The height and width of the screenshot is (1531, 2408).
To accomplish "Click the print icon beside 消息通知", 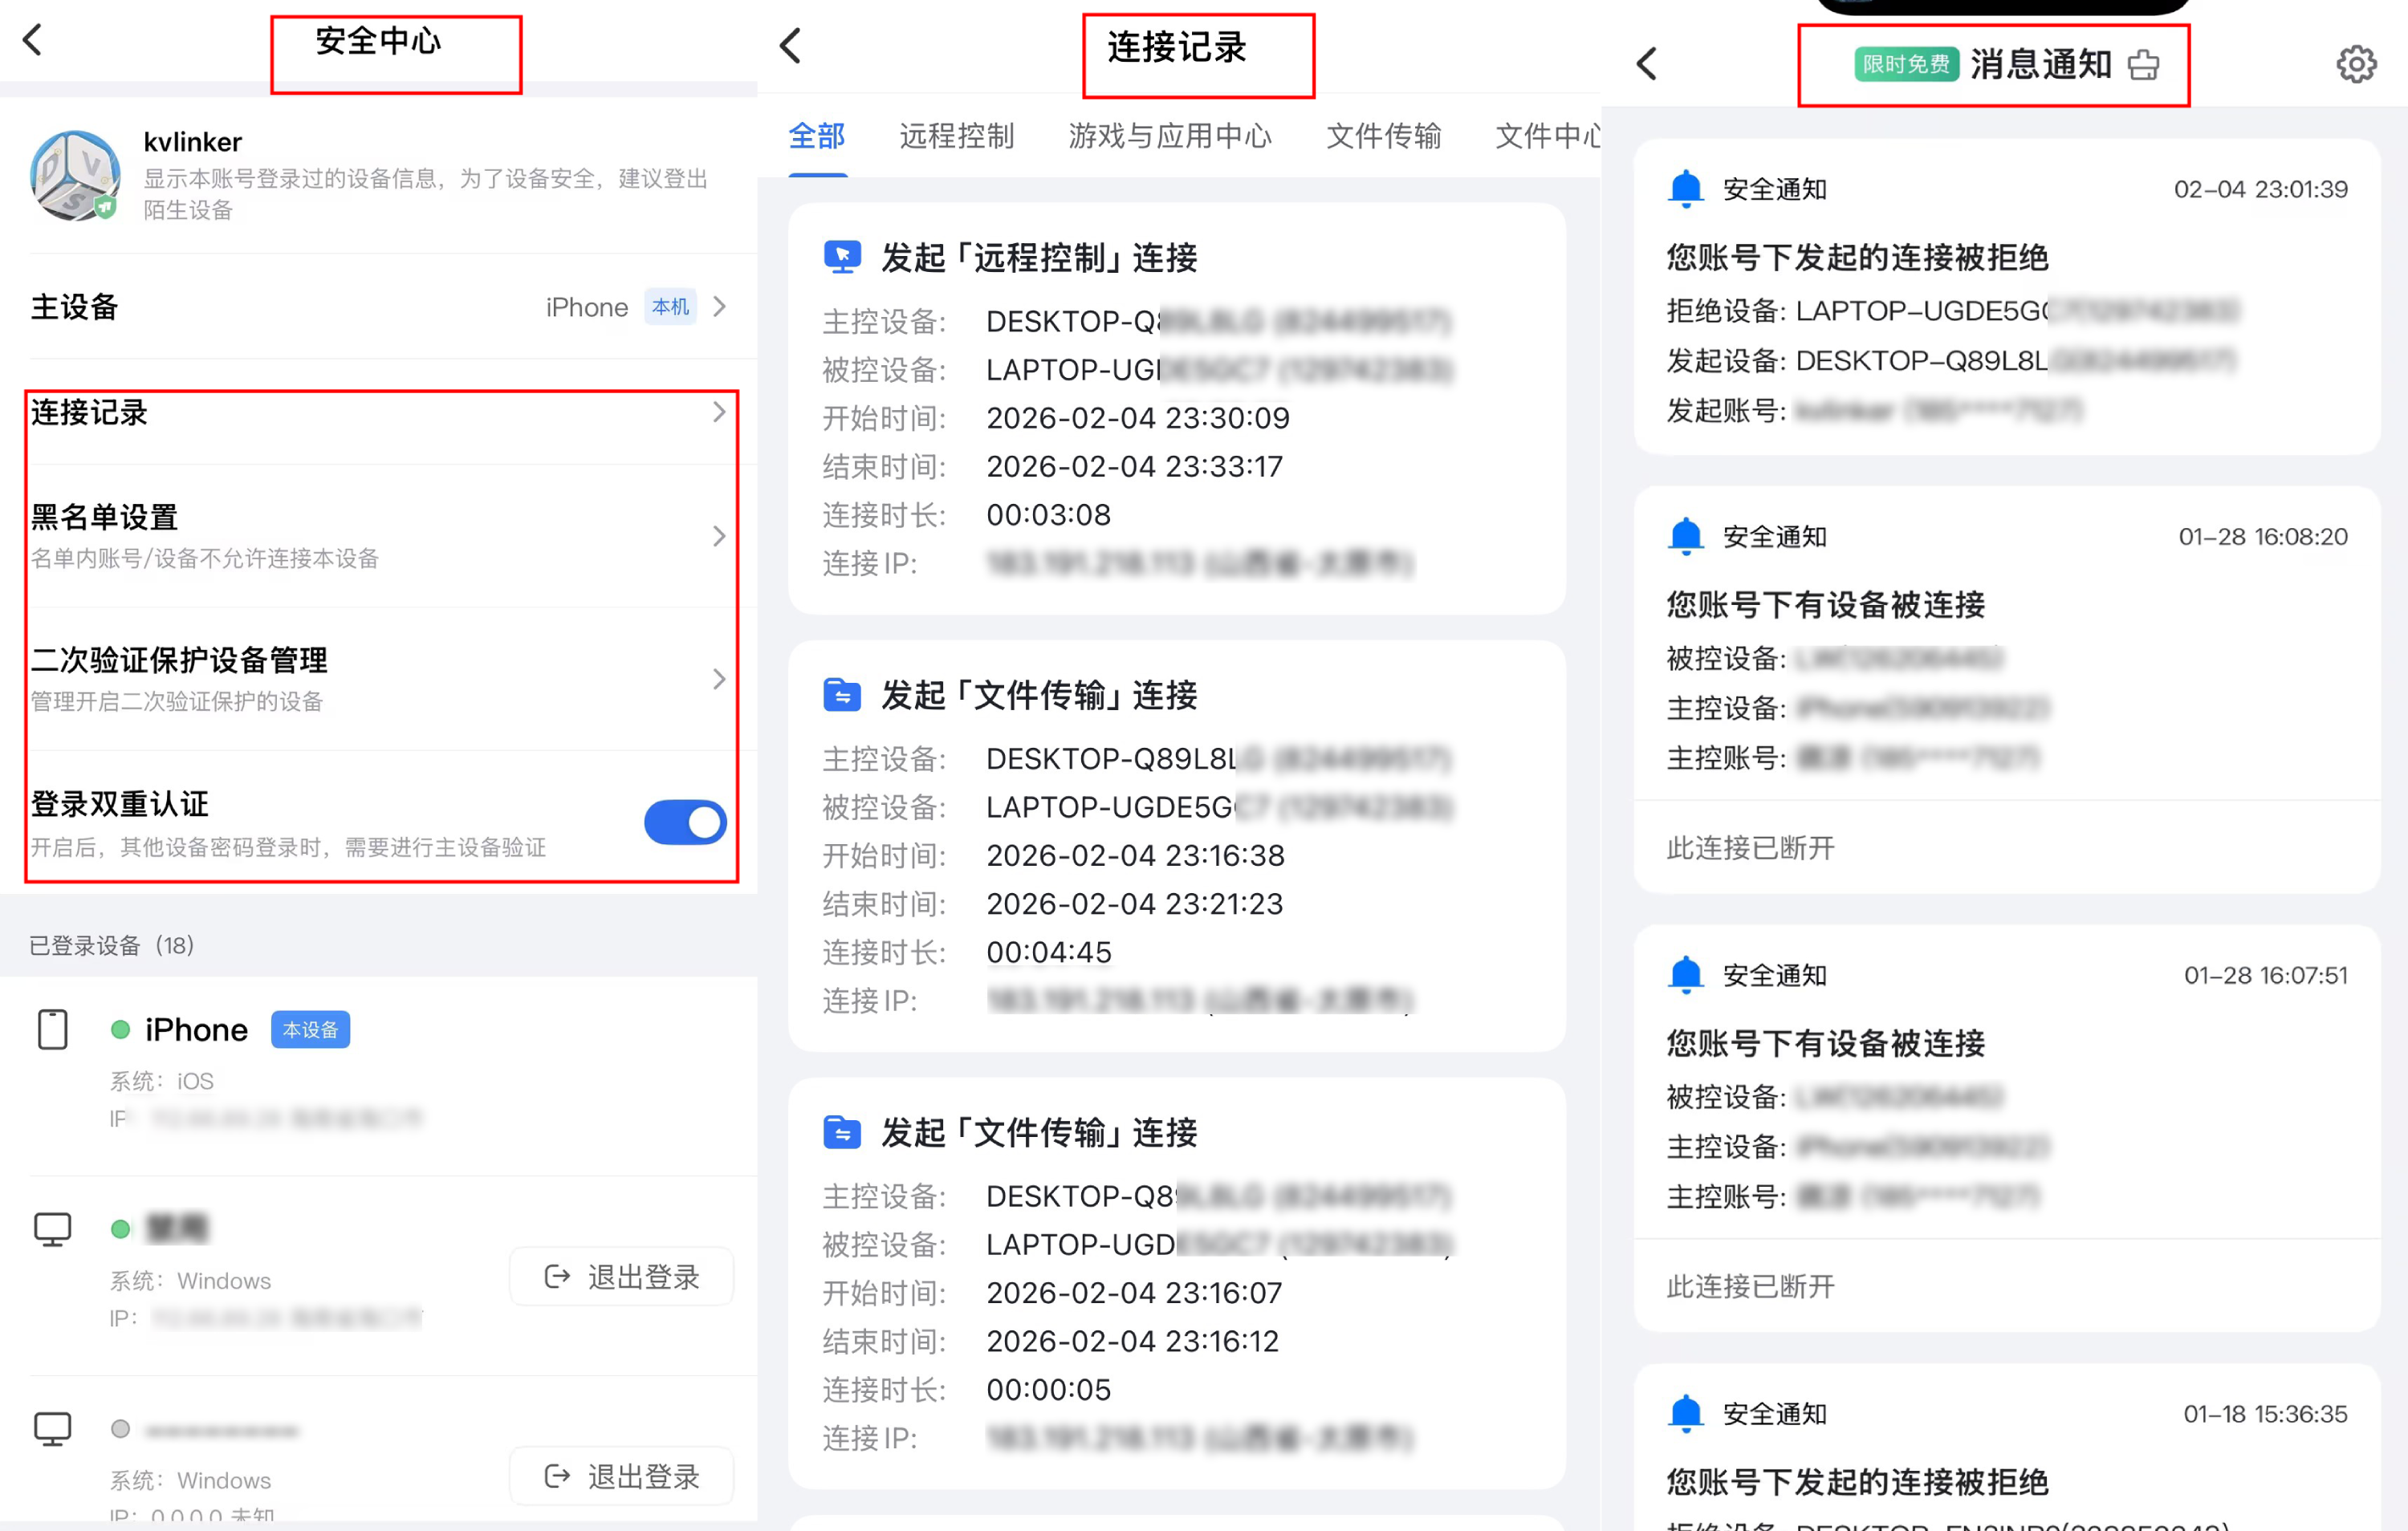I will point(2143,66).
